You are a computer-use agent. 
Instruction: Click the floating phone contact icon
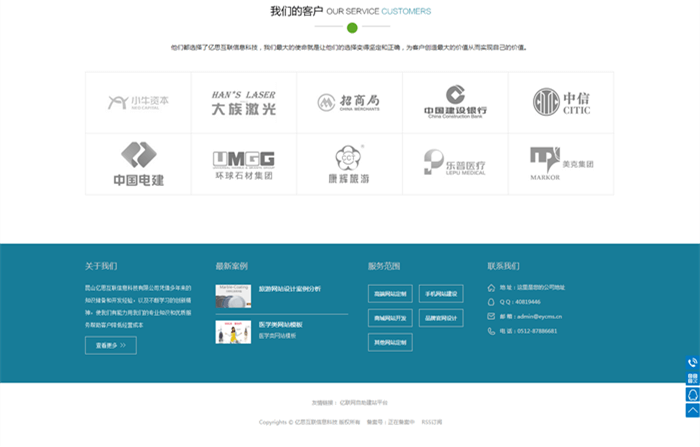click(x=692, y=362)
